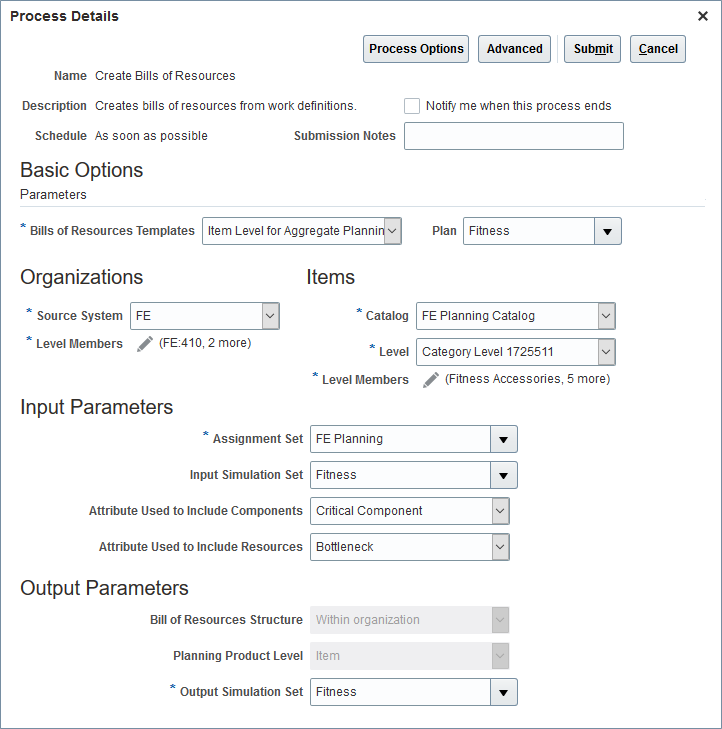The height and width of the screenshot is (729, 722).
Task: Expand the Input Simulation Set dropdown arrow
Action: coord(504,475)
